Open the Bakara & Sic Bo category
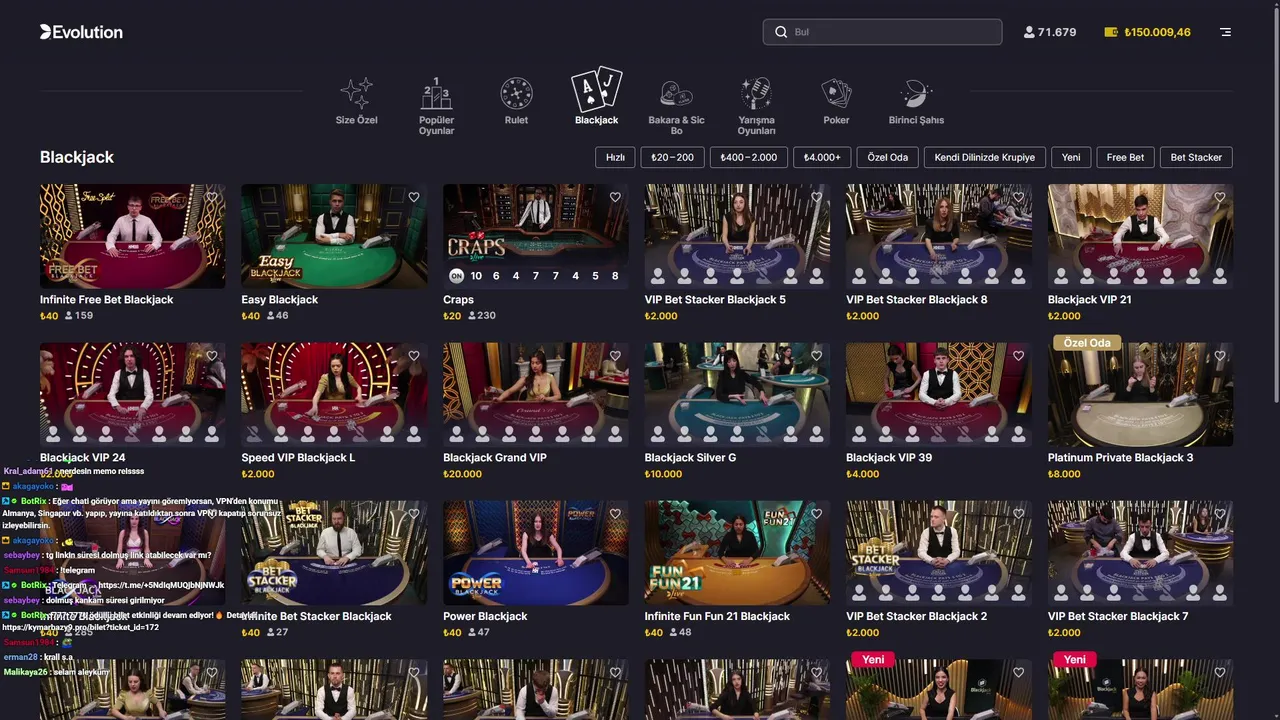Viewport: 1280px width, 720px height. 676,106
